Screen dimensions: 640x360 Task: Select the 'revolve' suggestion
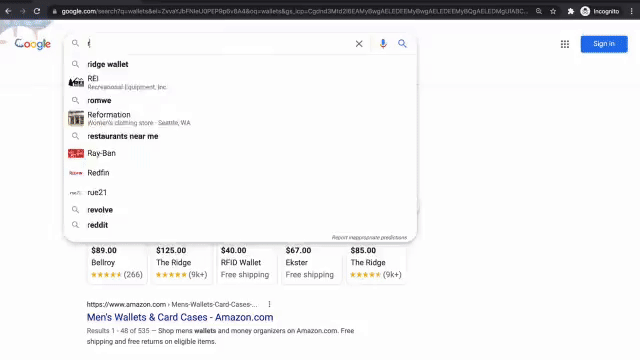(240, 210)
